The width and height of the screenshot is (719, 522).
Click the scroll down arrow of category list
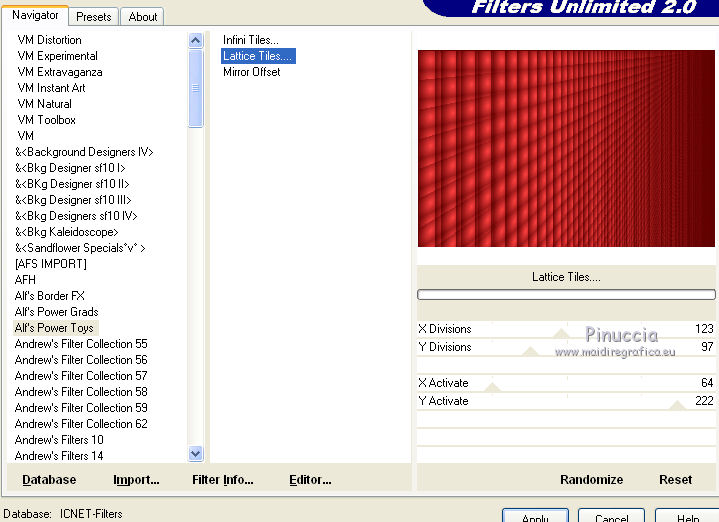[195, 454]
